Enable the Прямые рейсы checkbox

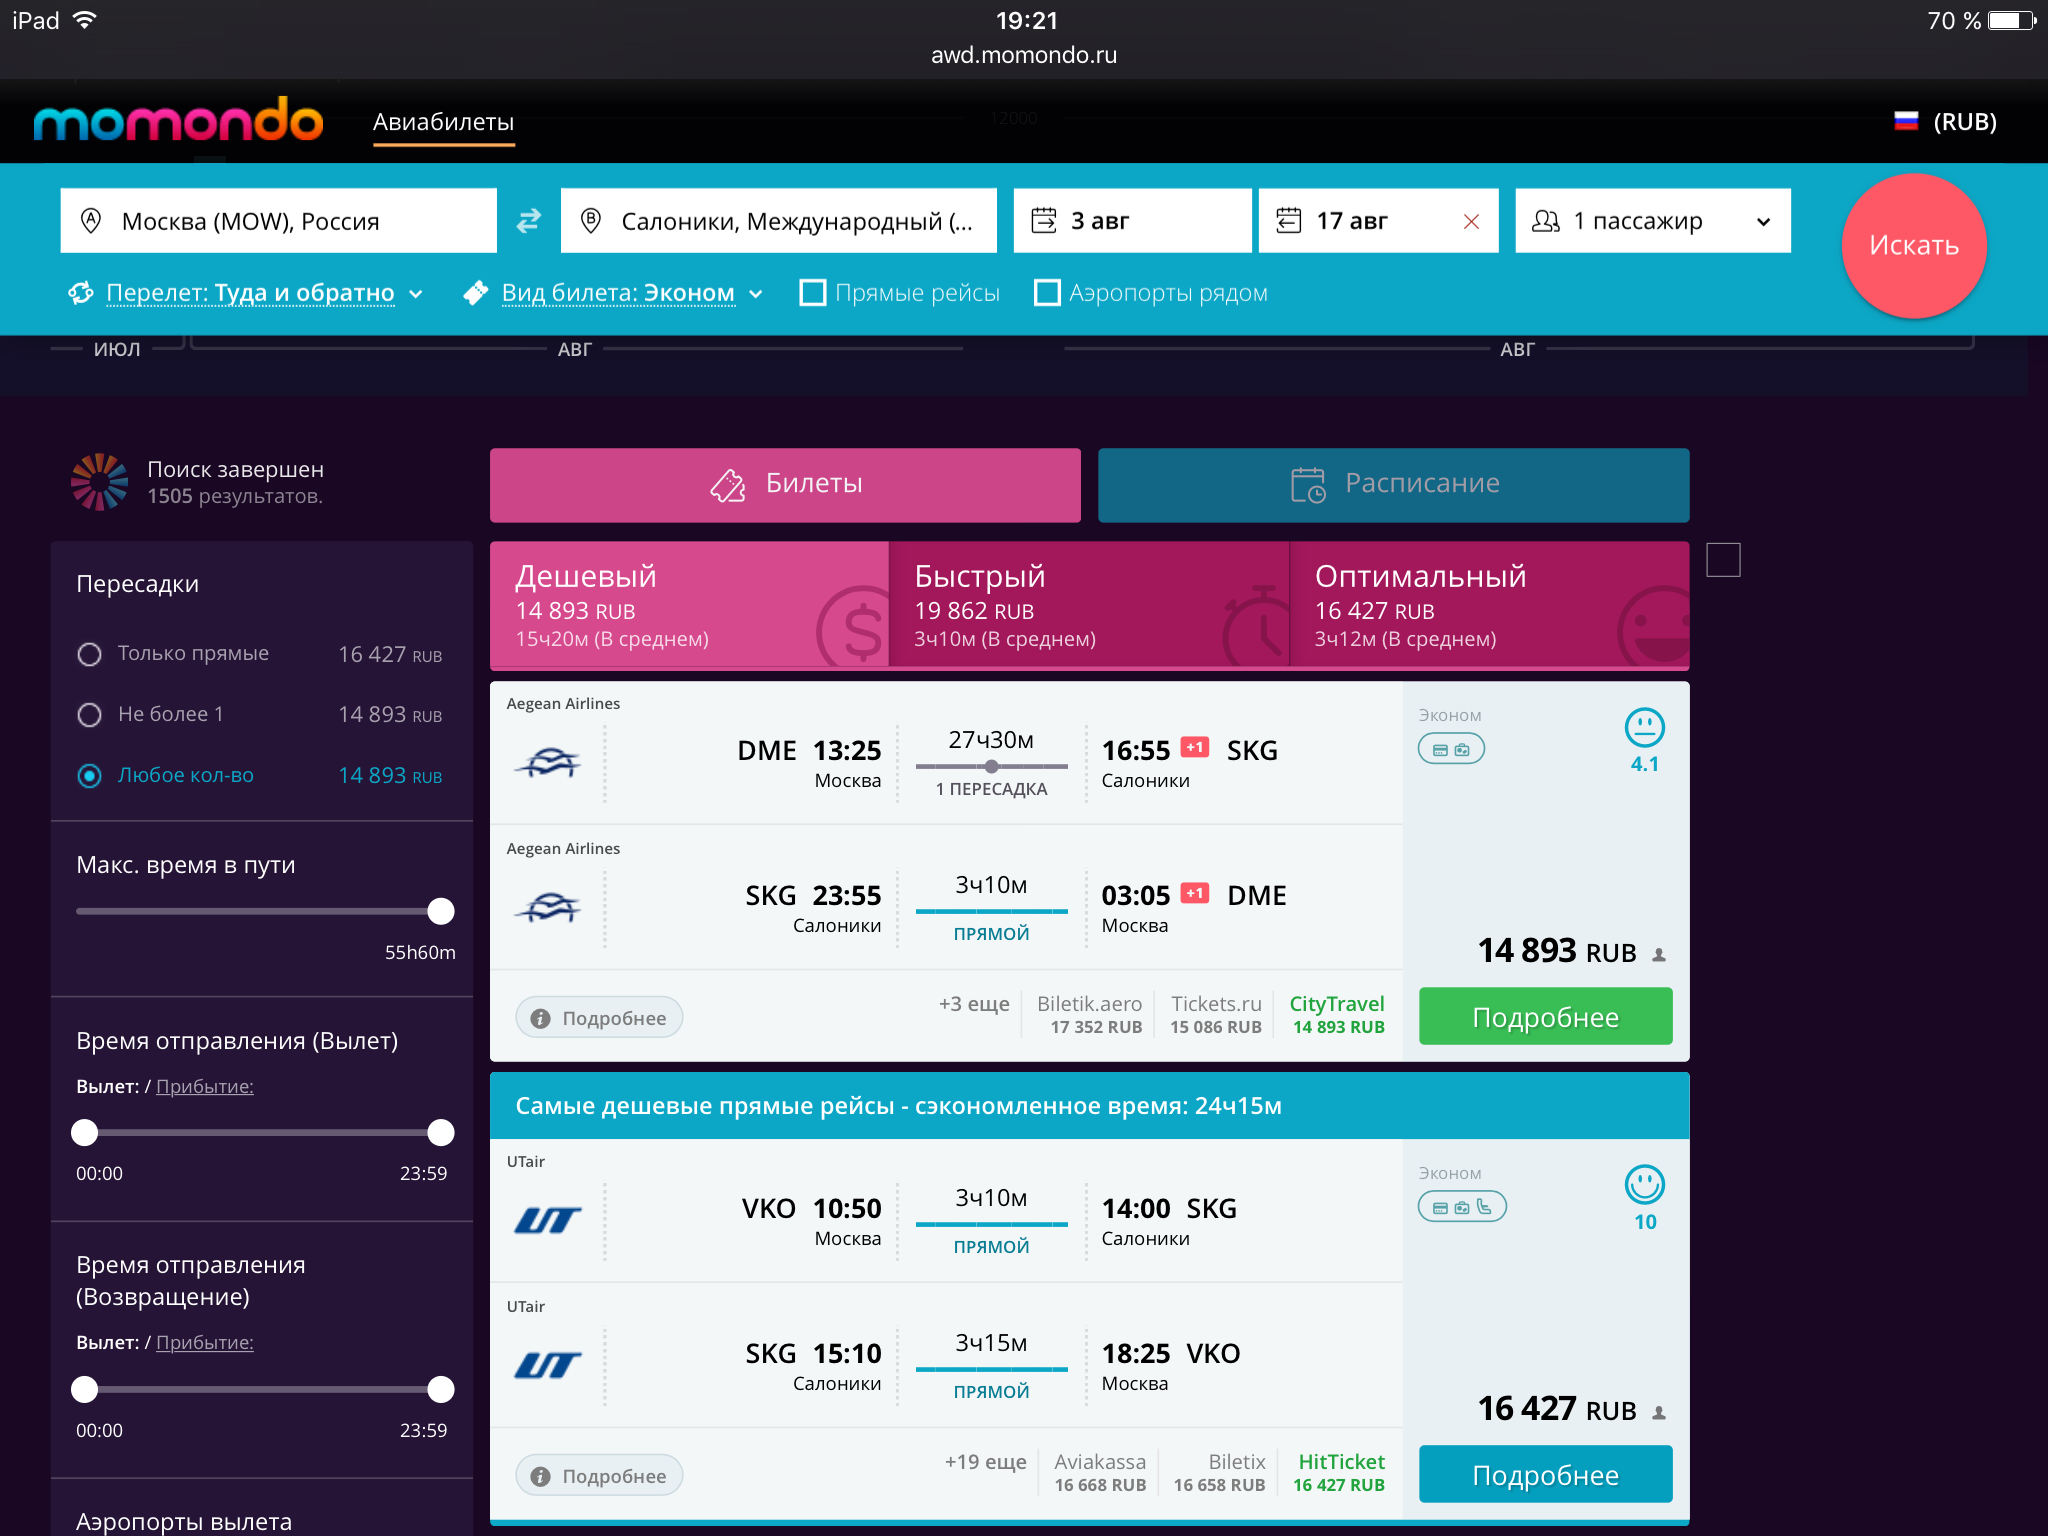(813, 293)
